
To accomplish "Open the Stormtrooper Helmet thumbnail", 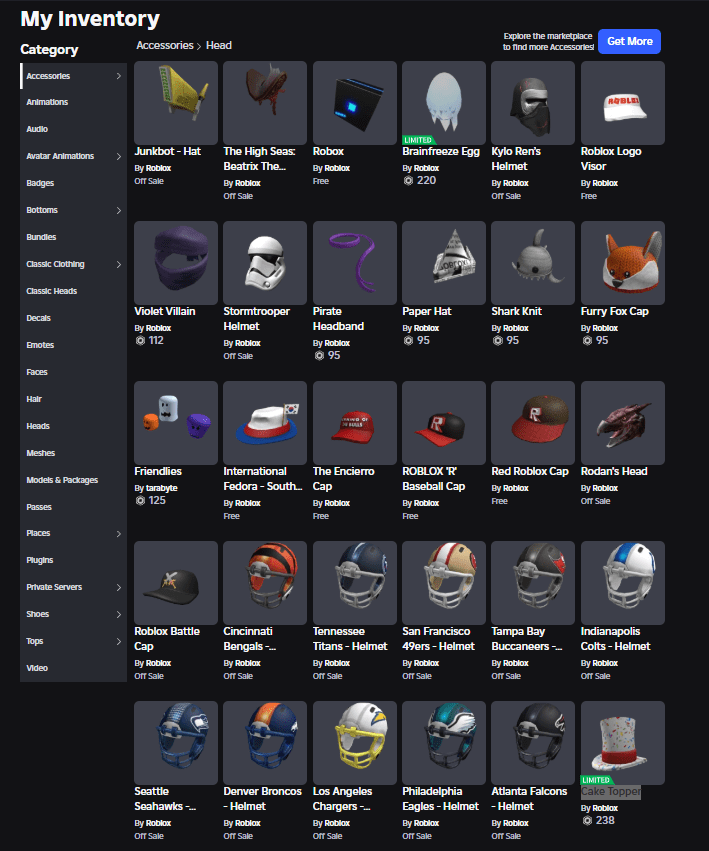I will (265, 263).
